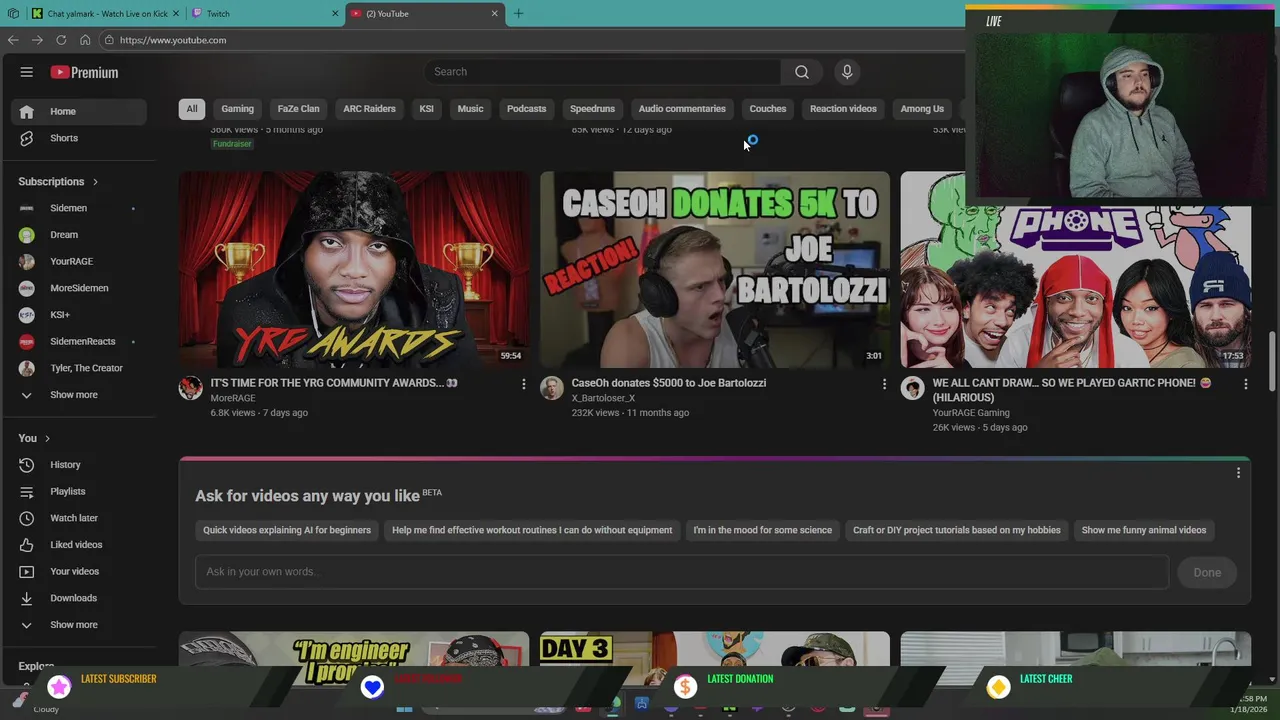The height and width of the screenshot is (720, 1280).
Task: Click the browser address bar URL
Action: click(173, 40)
